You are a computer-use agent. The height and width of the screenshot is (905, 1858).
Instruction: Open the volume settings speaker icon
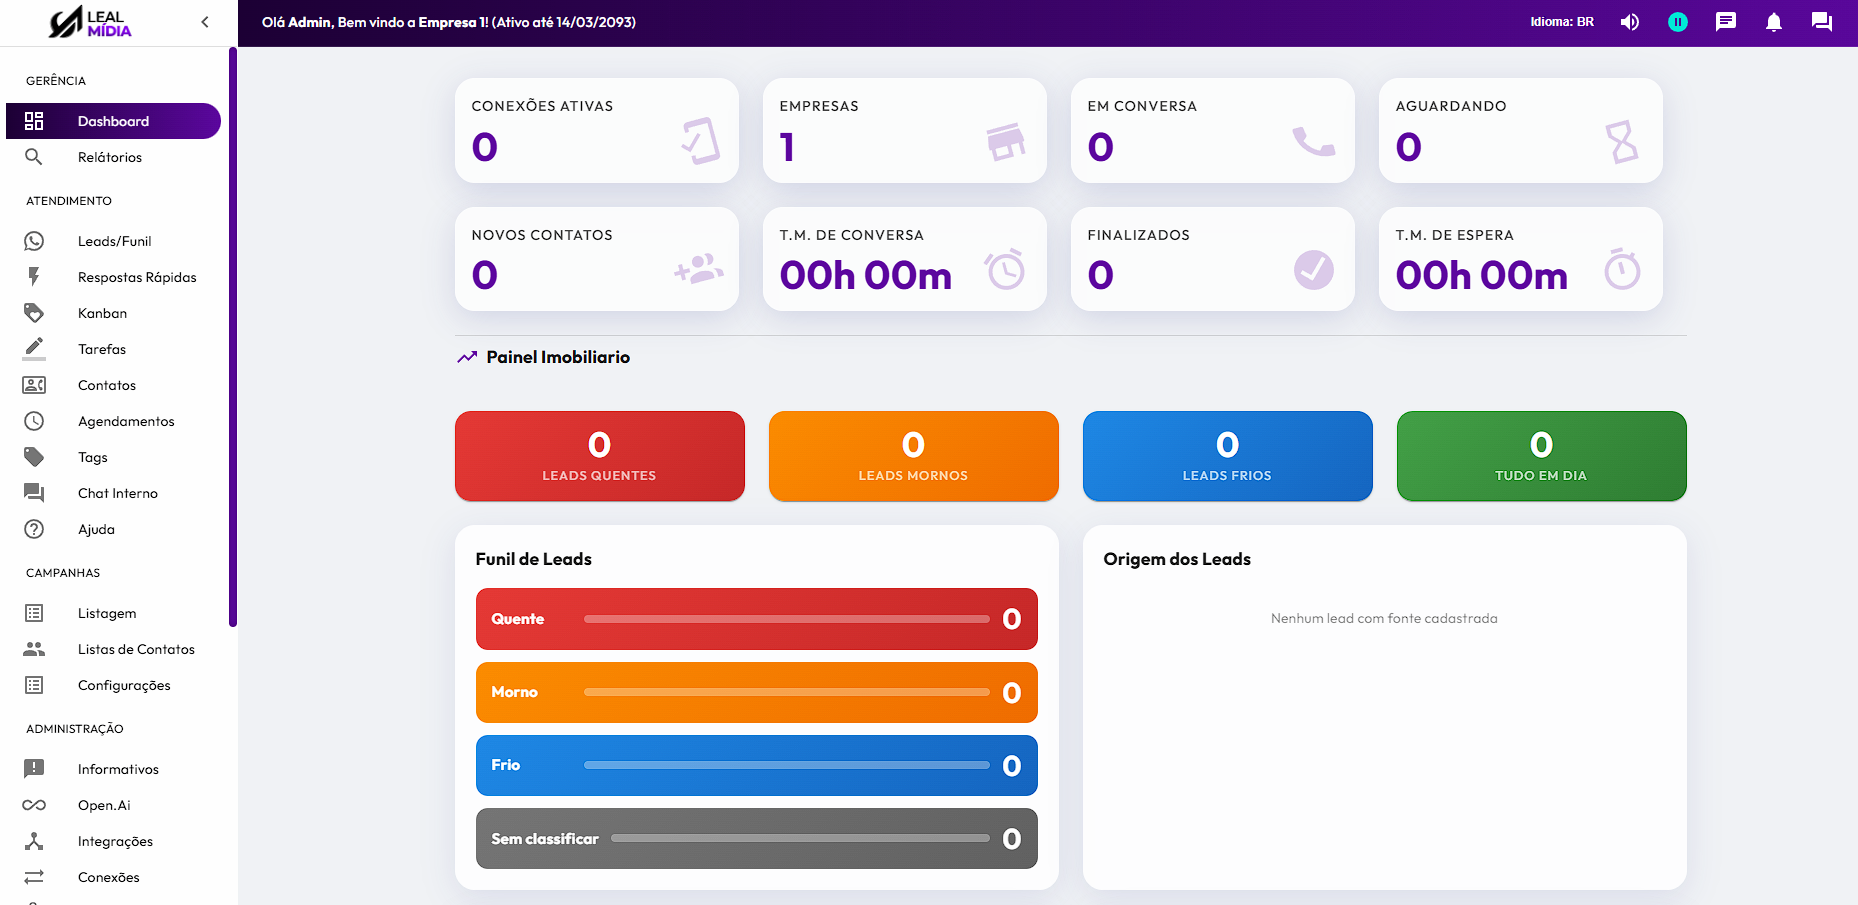[x=1629, y=22]
